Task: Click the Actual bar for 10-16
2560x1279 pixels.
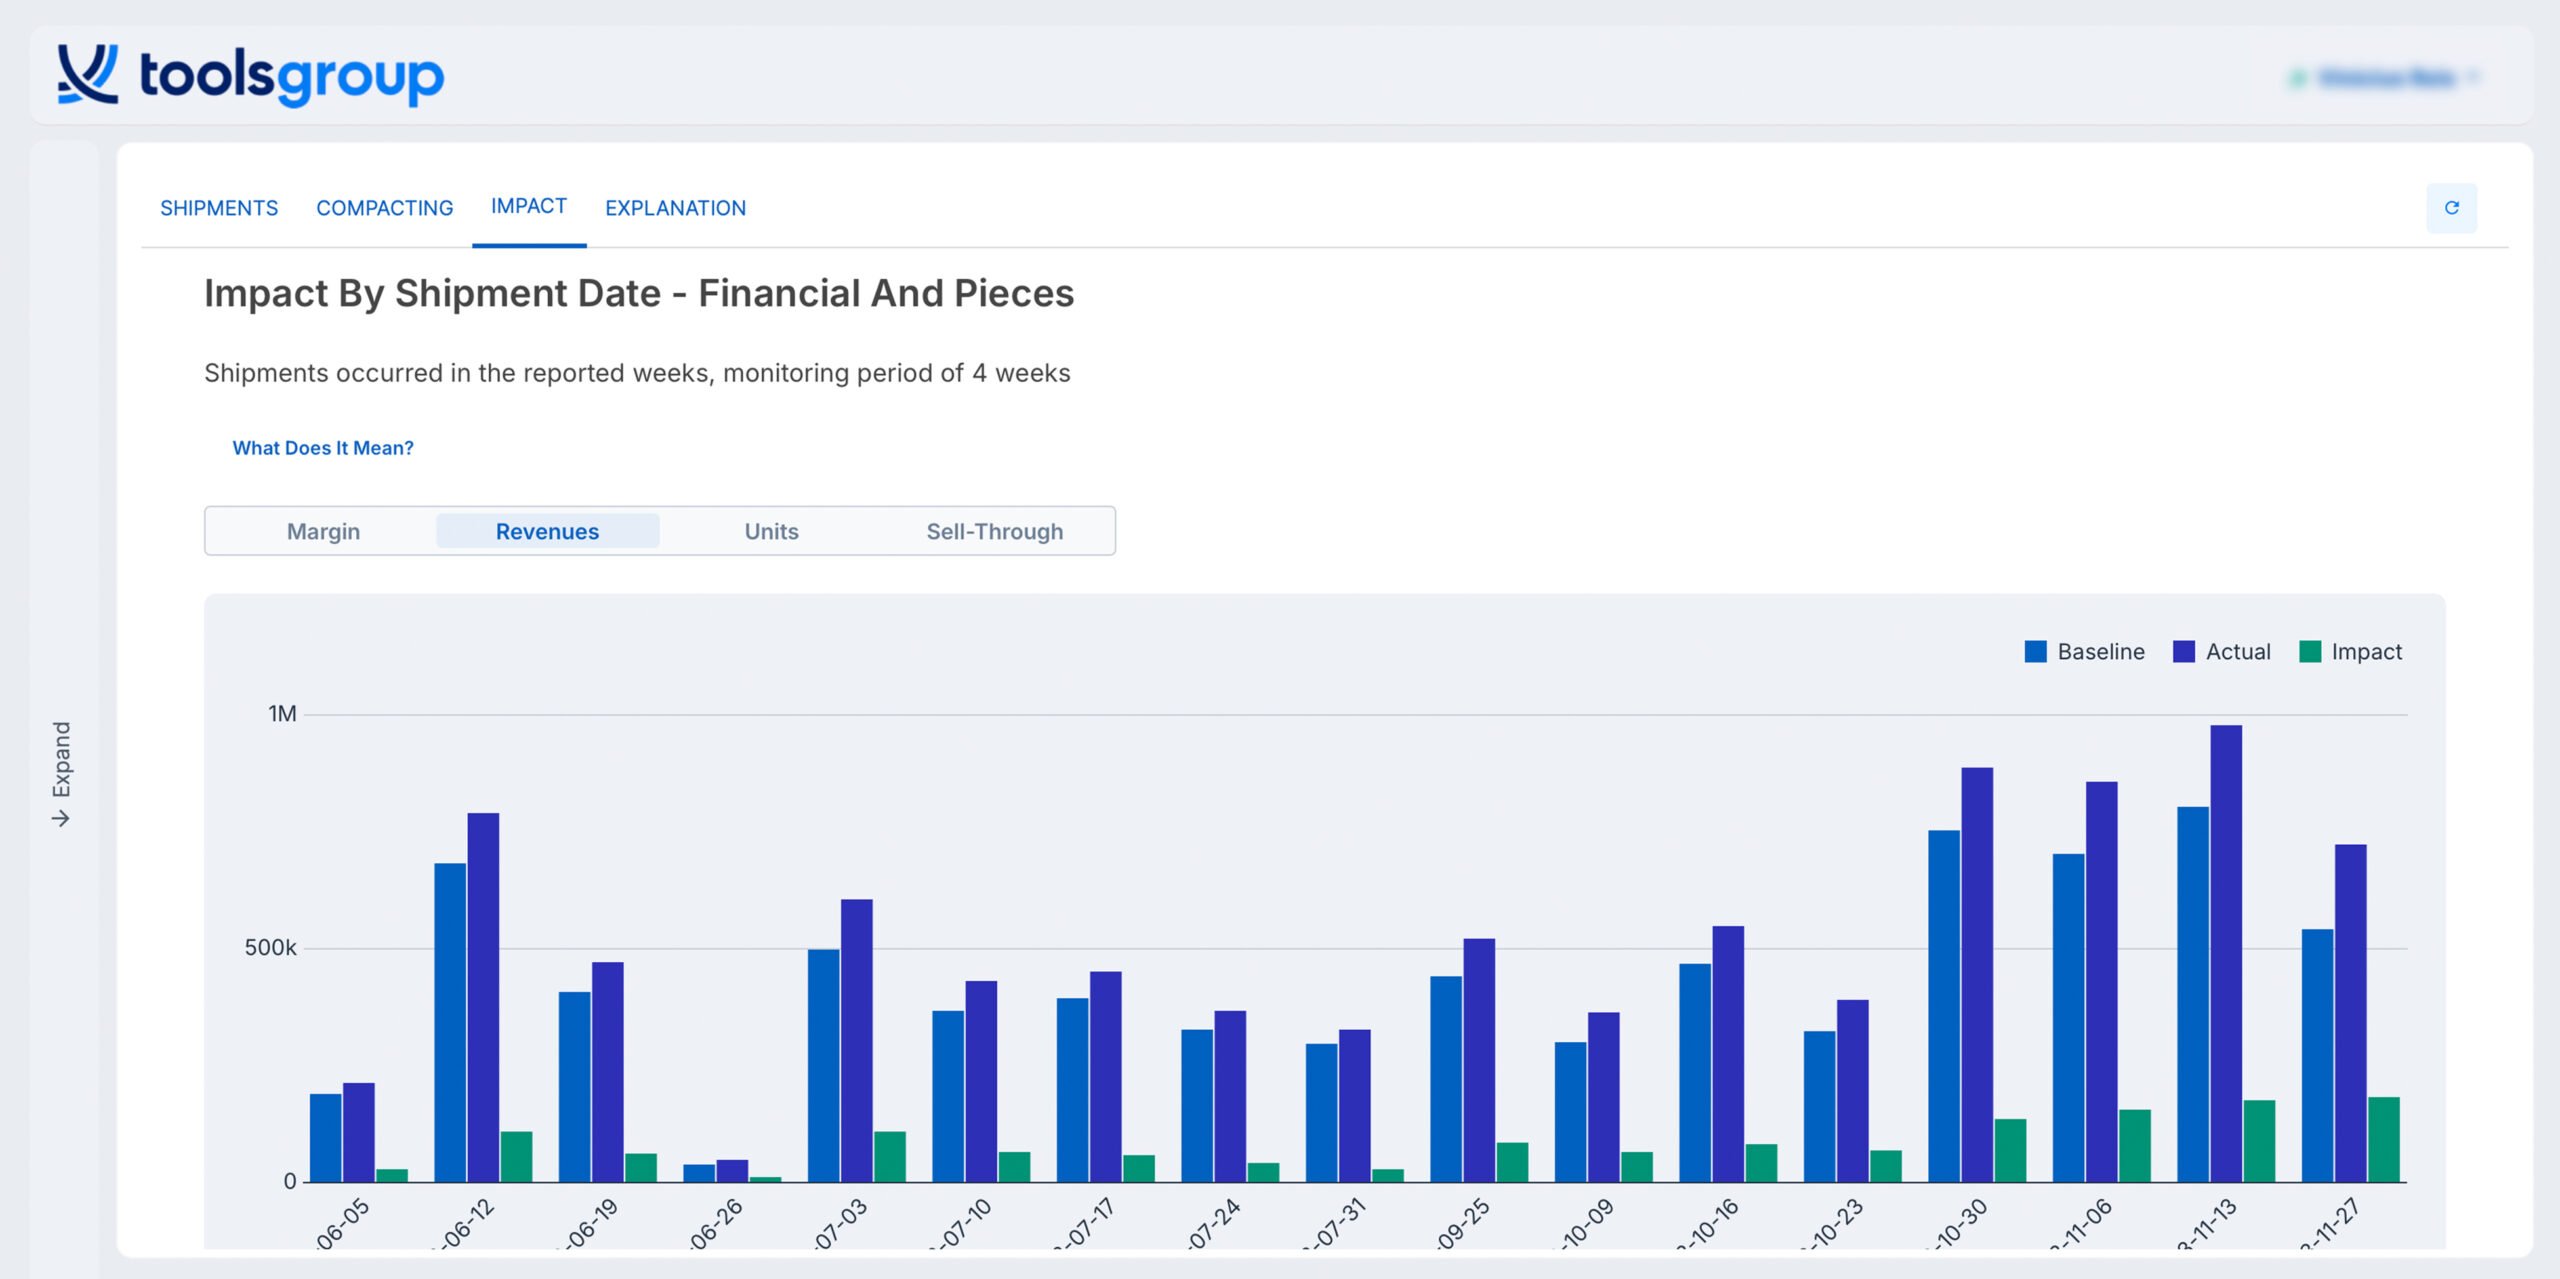Action: [x=1728, y=1054]
